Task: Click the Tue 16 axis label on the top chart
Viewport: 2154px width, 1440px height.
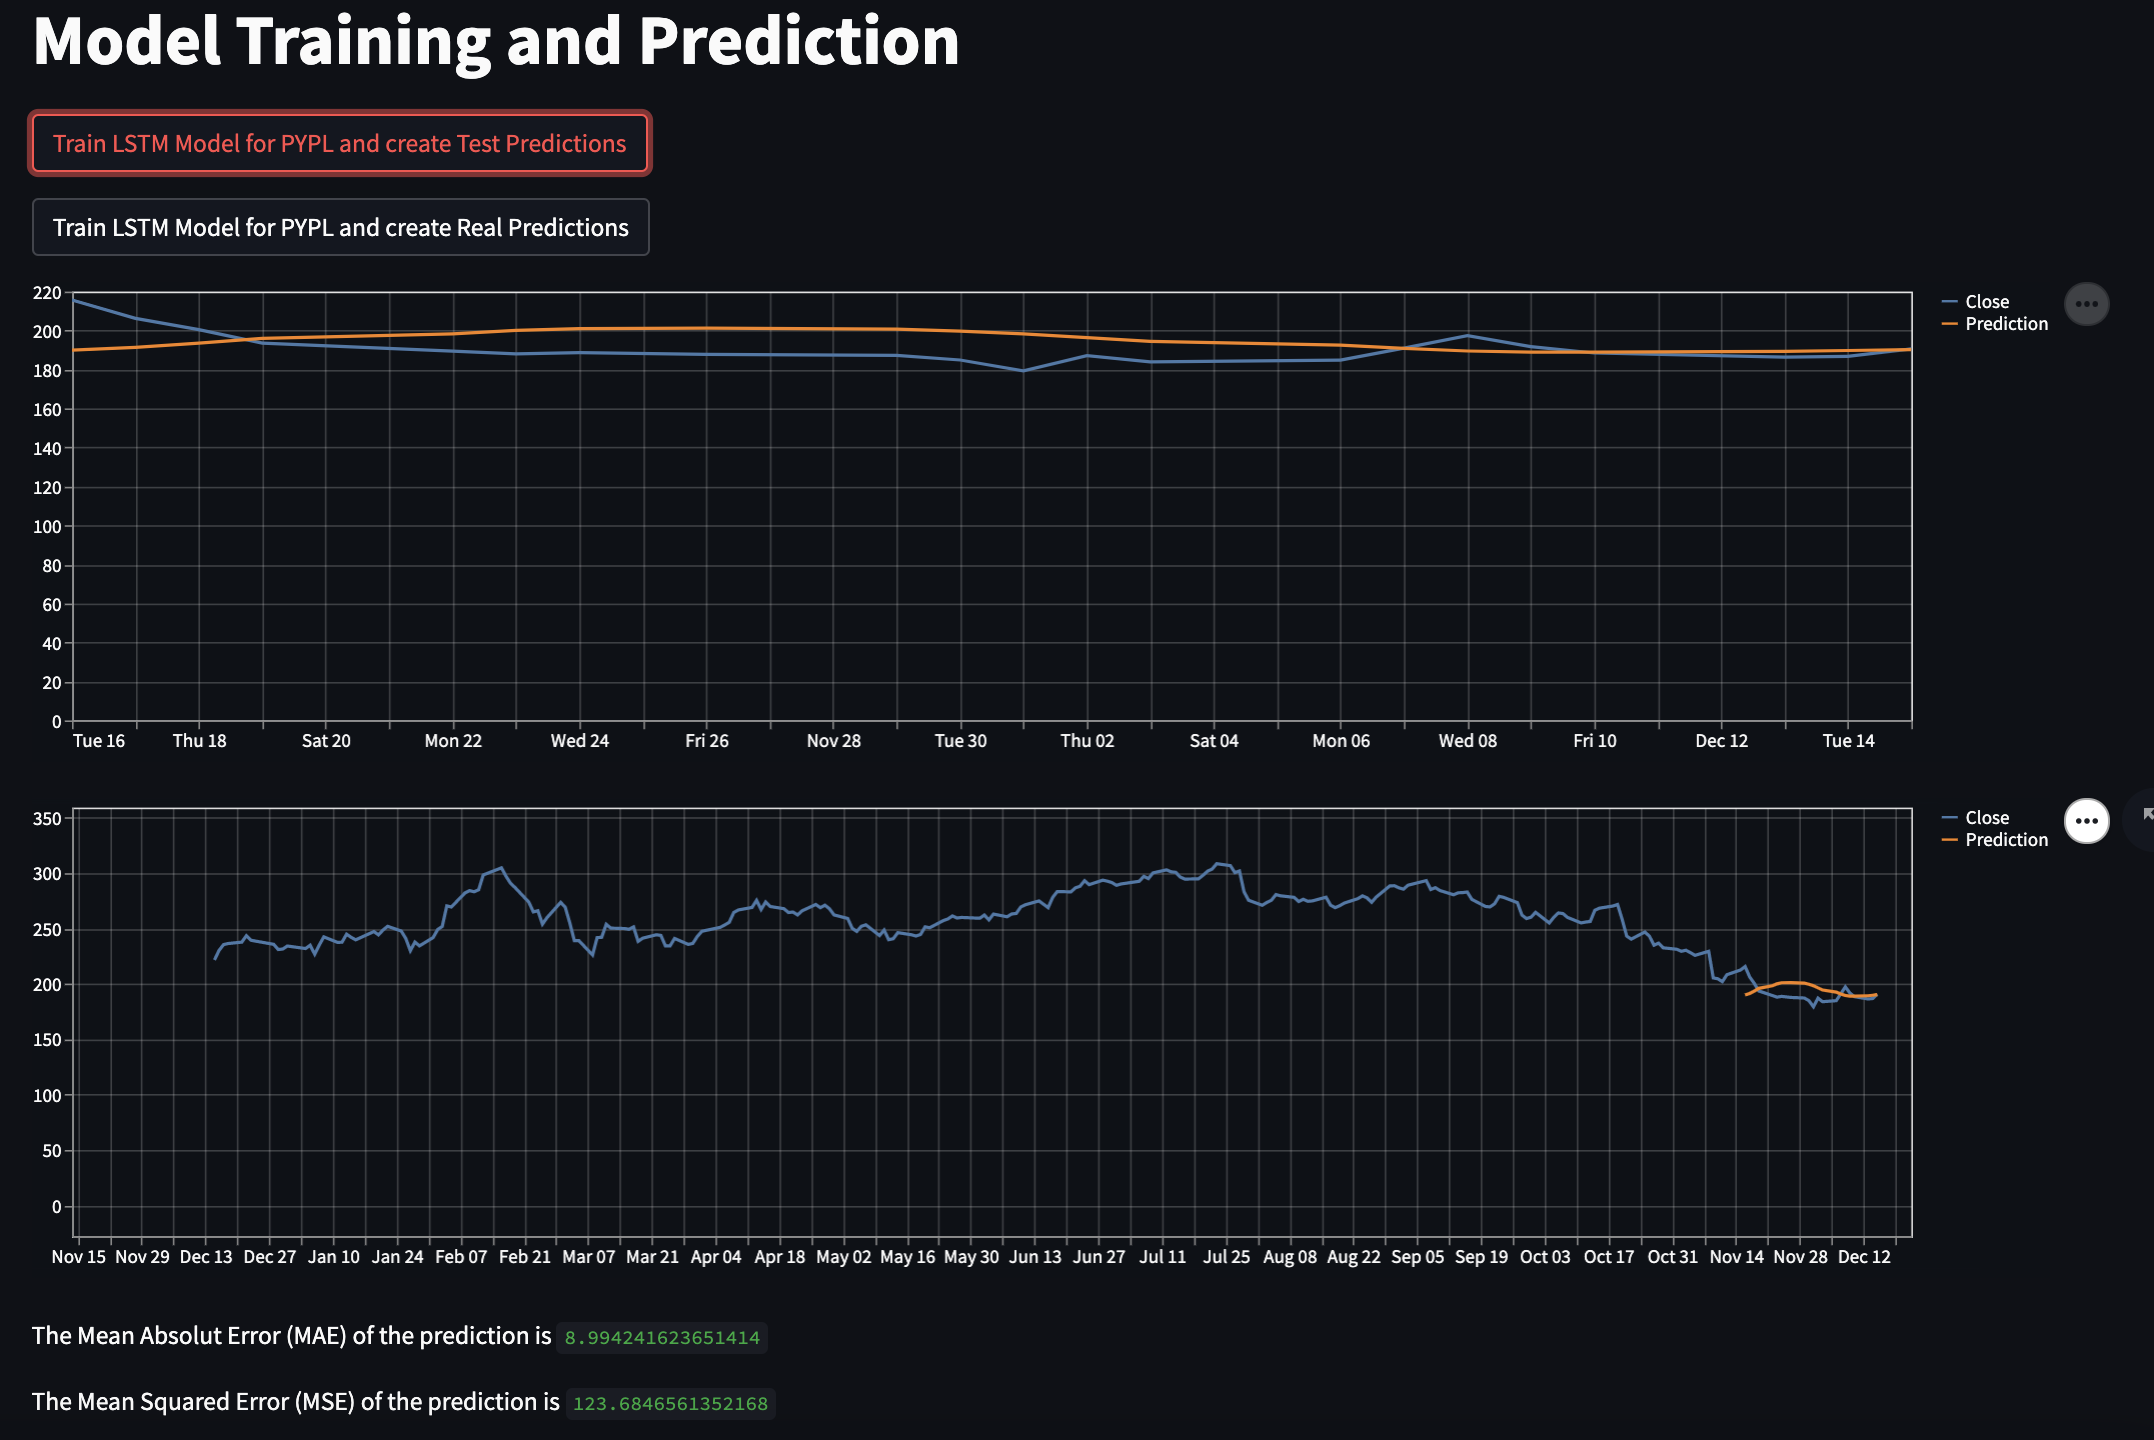Action: (98, 740)
